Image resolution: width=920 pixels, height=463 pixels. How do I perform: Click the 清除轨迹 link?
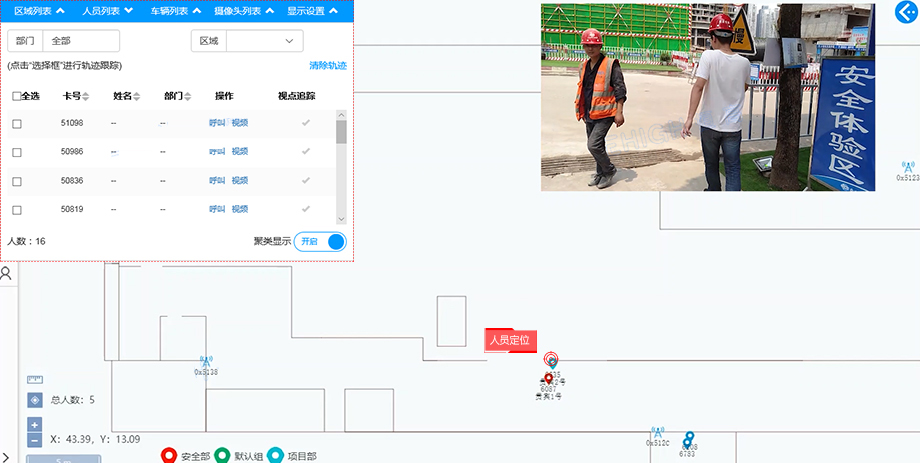click(x=327, y=65)
